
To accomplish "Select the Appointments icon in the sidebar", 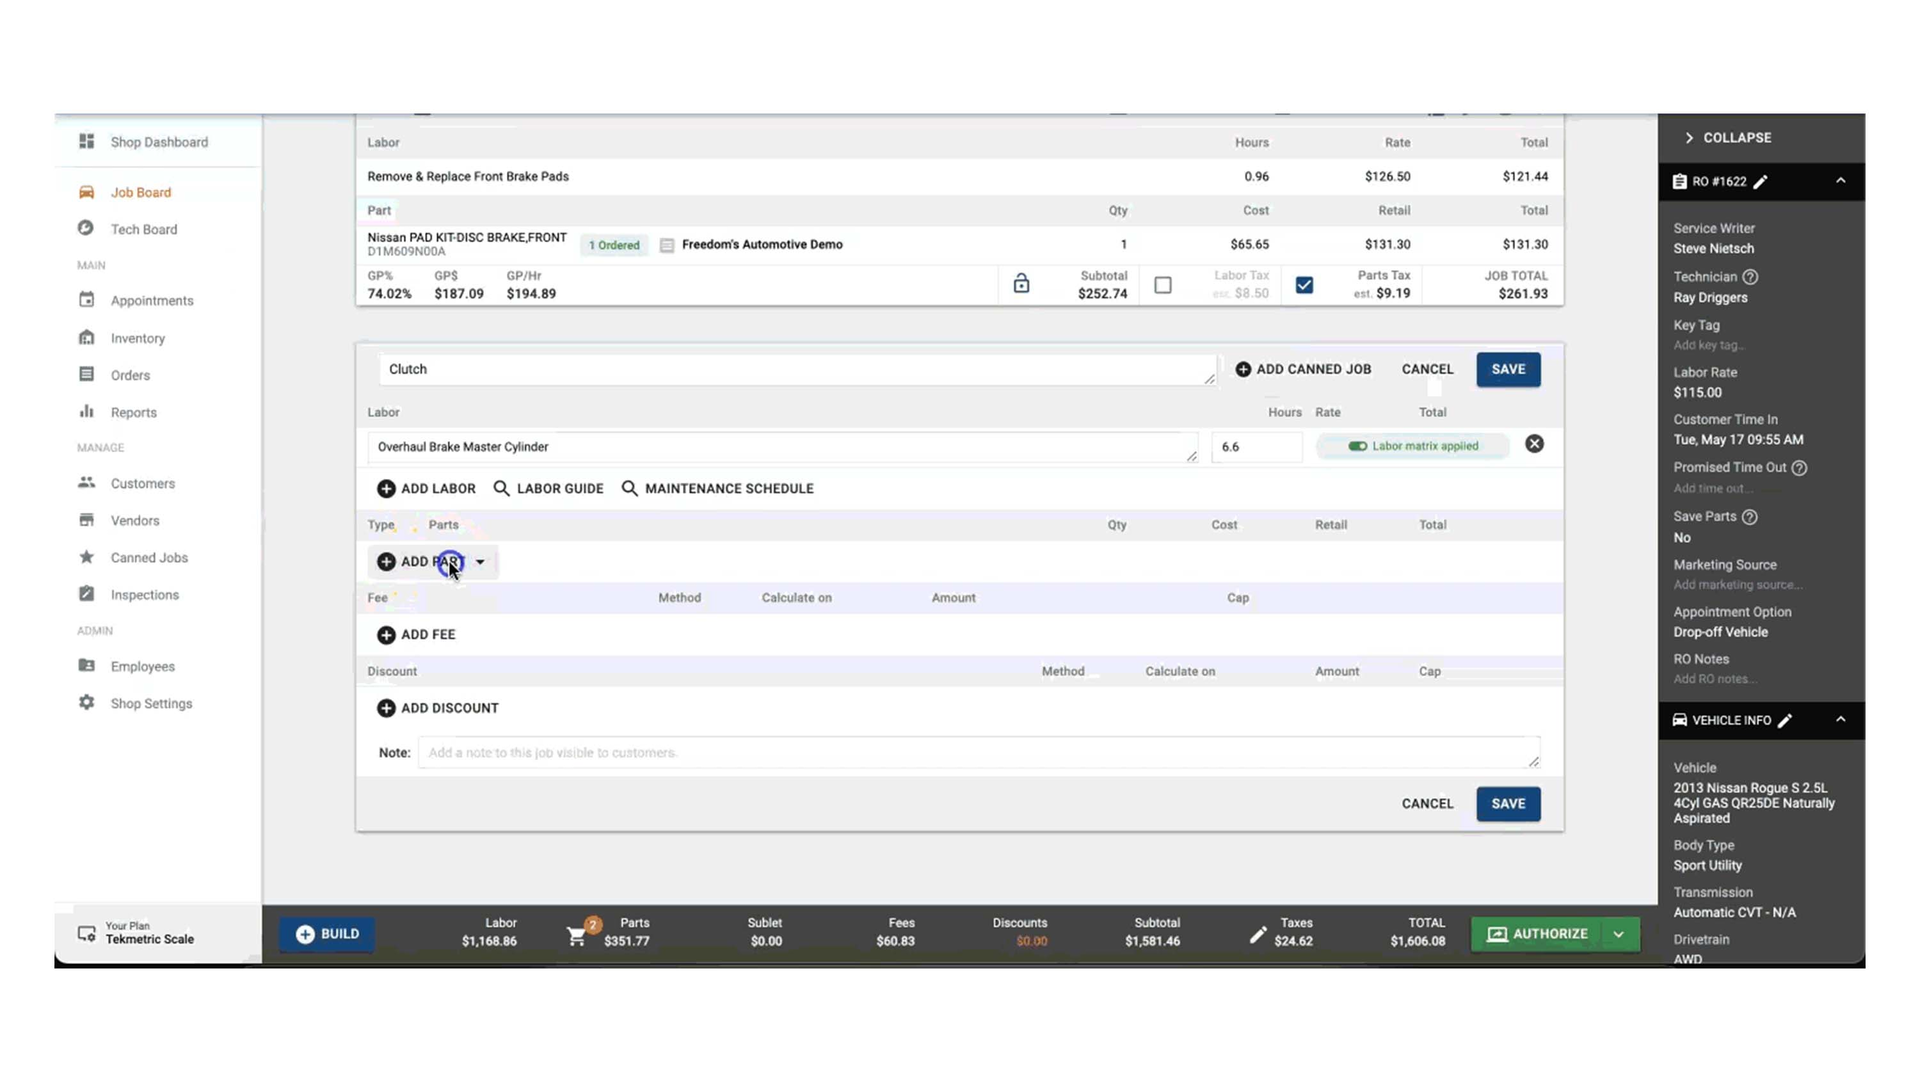I will coord(87,300).
